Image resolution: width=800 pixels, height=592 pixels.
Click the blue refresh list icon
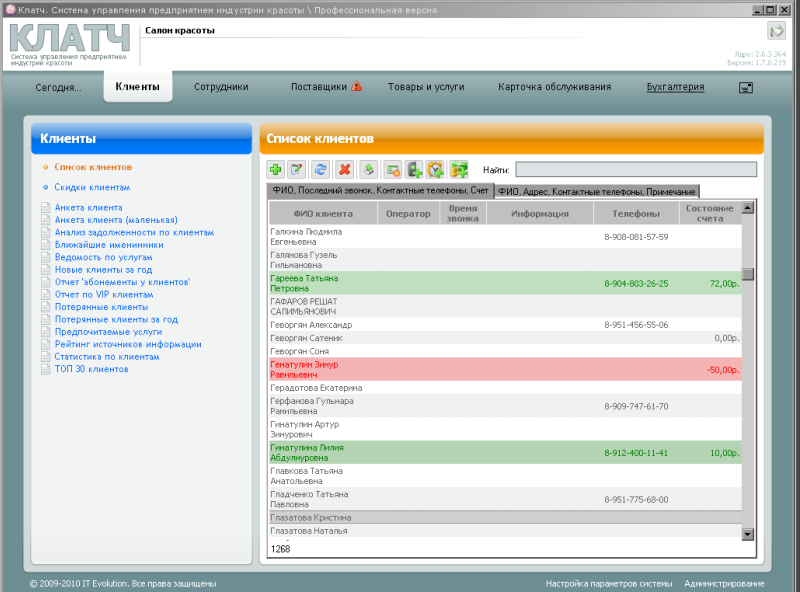(321, 170)
